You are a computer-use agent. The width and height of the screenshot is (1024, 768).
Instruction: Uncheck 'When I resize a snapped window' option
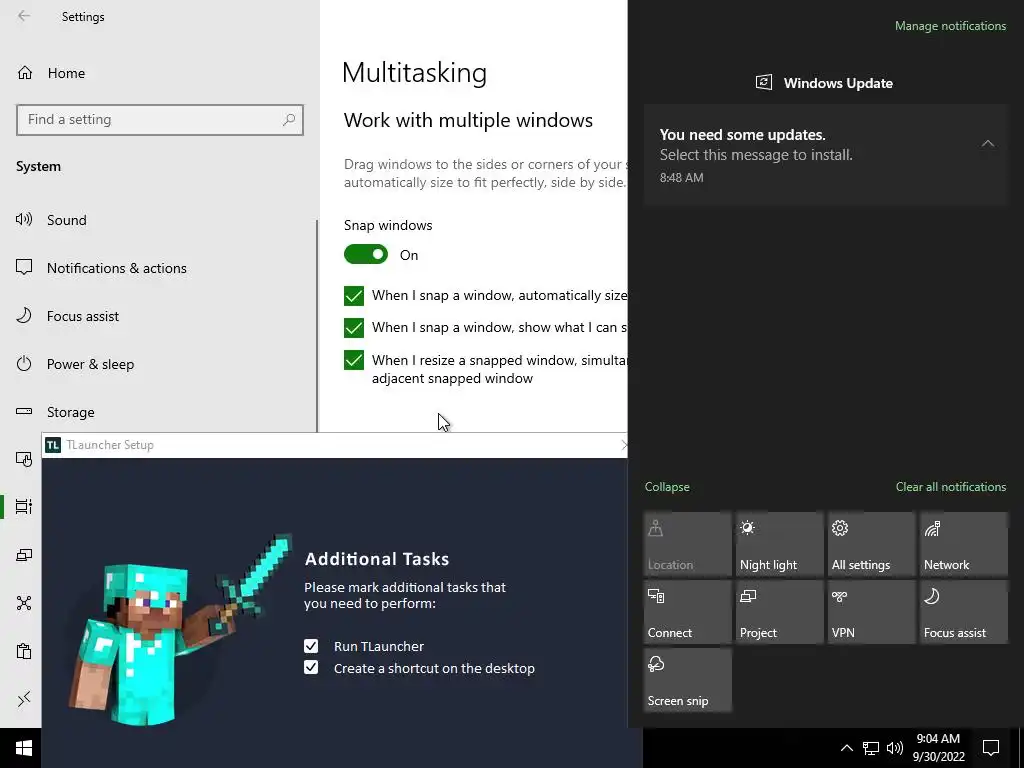tap(354, 360)
